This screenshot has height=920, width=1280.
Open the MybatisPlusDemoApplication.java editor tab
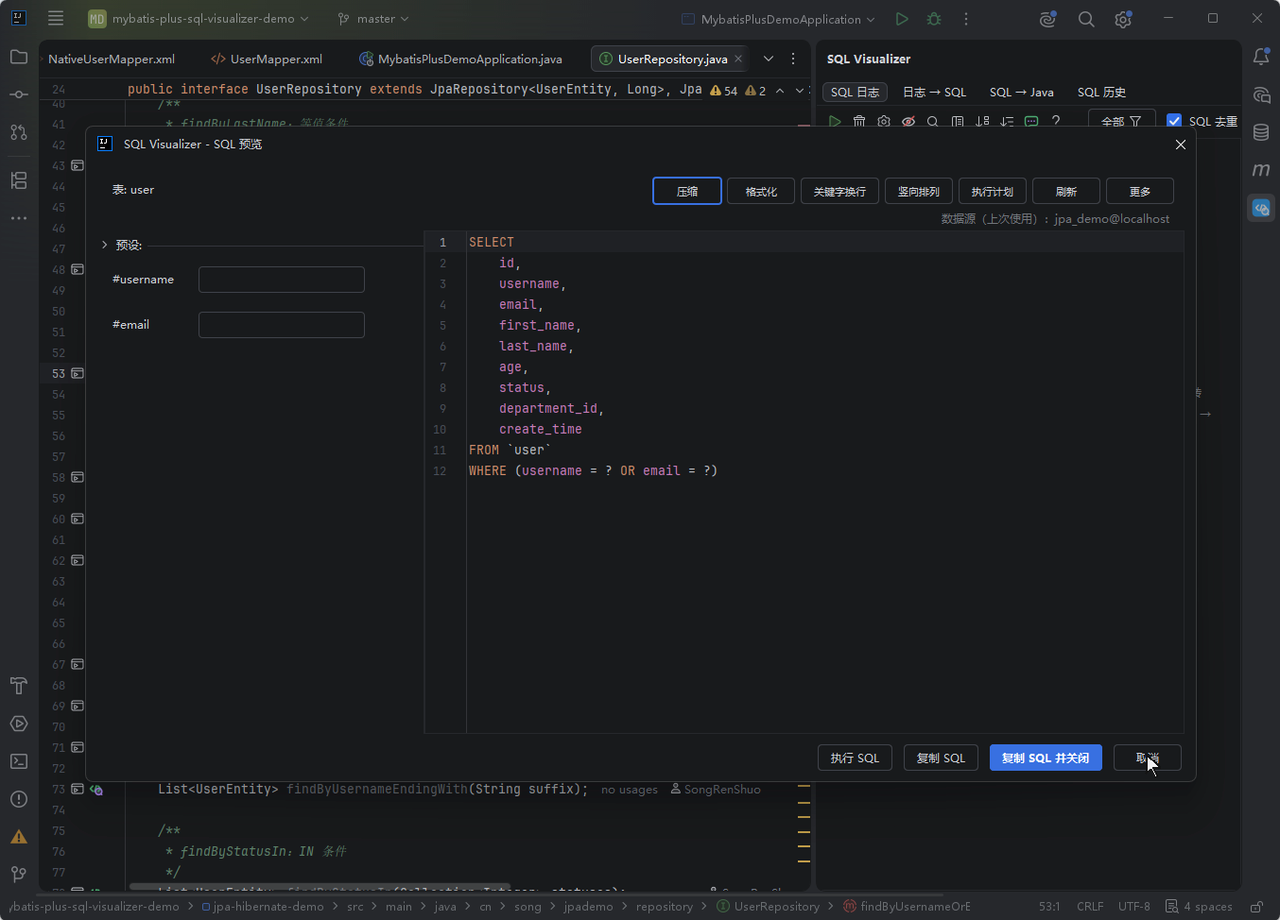click(460, 59)
